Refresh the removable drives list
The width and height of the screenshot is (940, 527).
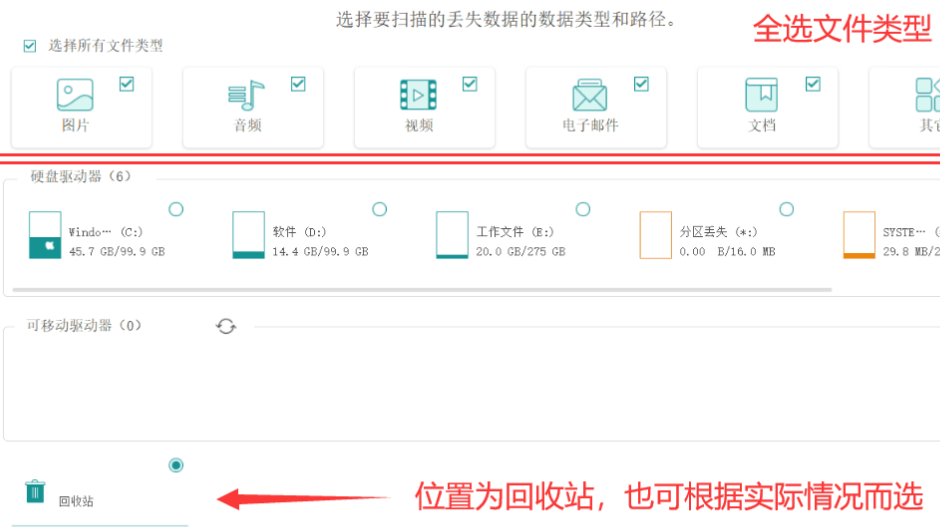226,326
